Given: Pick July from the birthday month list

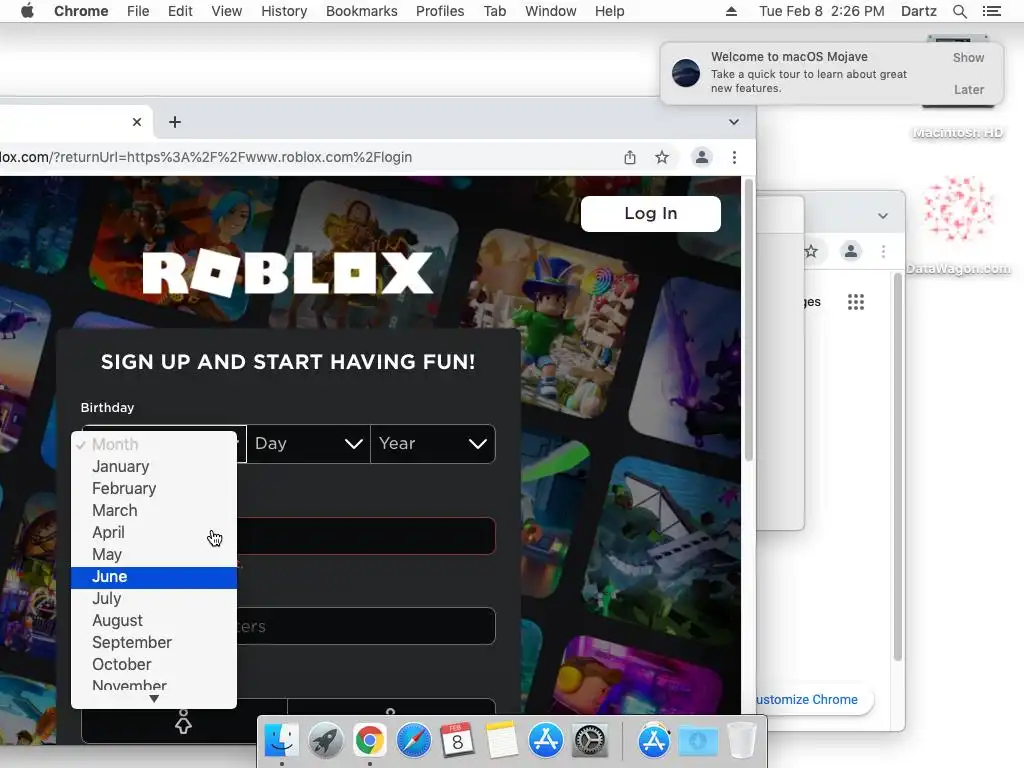Looking at the screenshot, I should (x=154, y=599).
